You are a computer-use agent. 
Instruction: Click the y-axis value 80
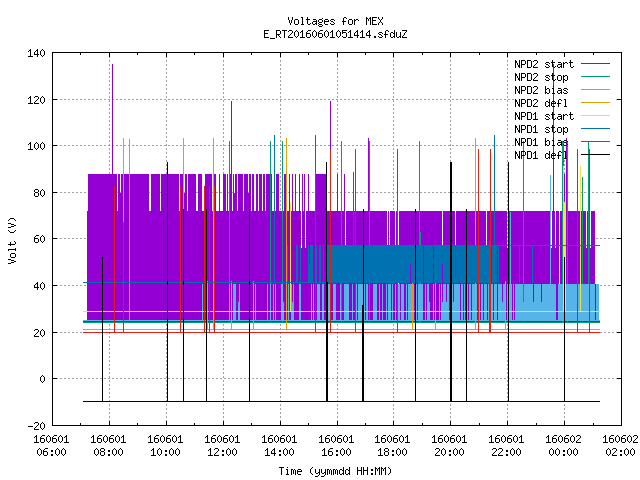coord(39,193)
